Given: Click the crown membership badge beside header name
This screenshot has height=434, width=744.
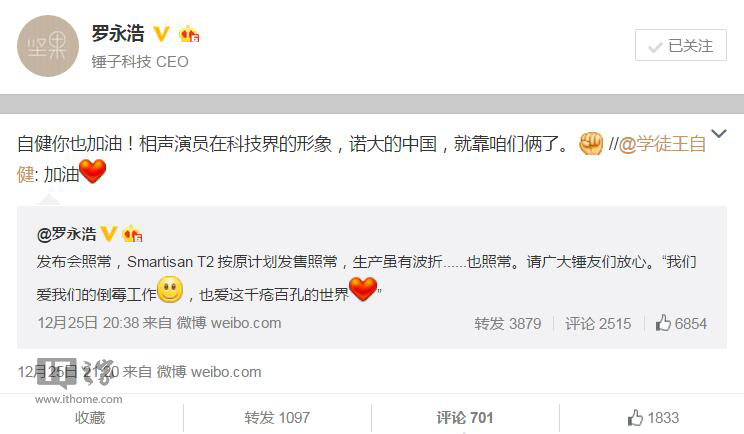Looking at the screenshot, I should click(189, 34).
